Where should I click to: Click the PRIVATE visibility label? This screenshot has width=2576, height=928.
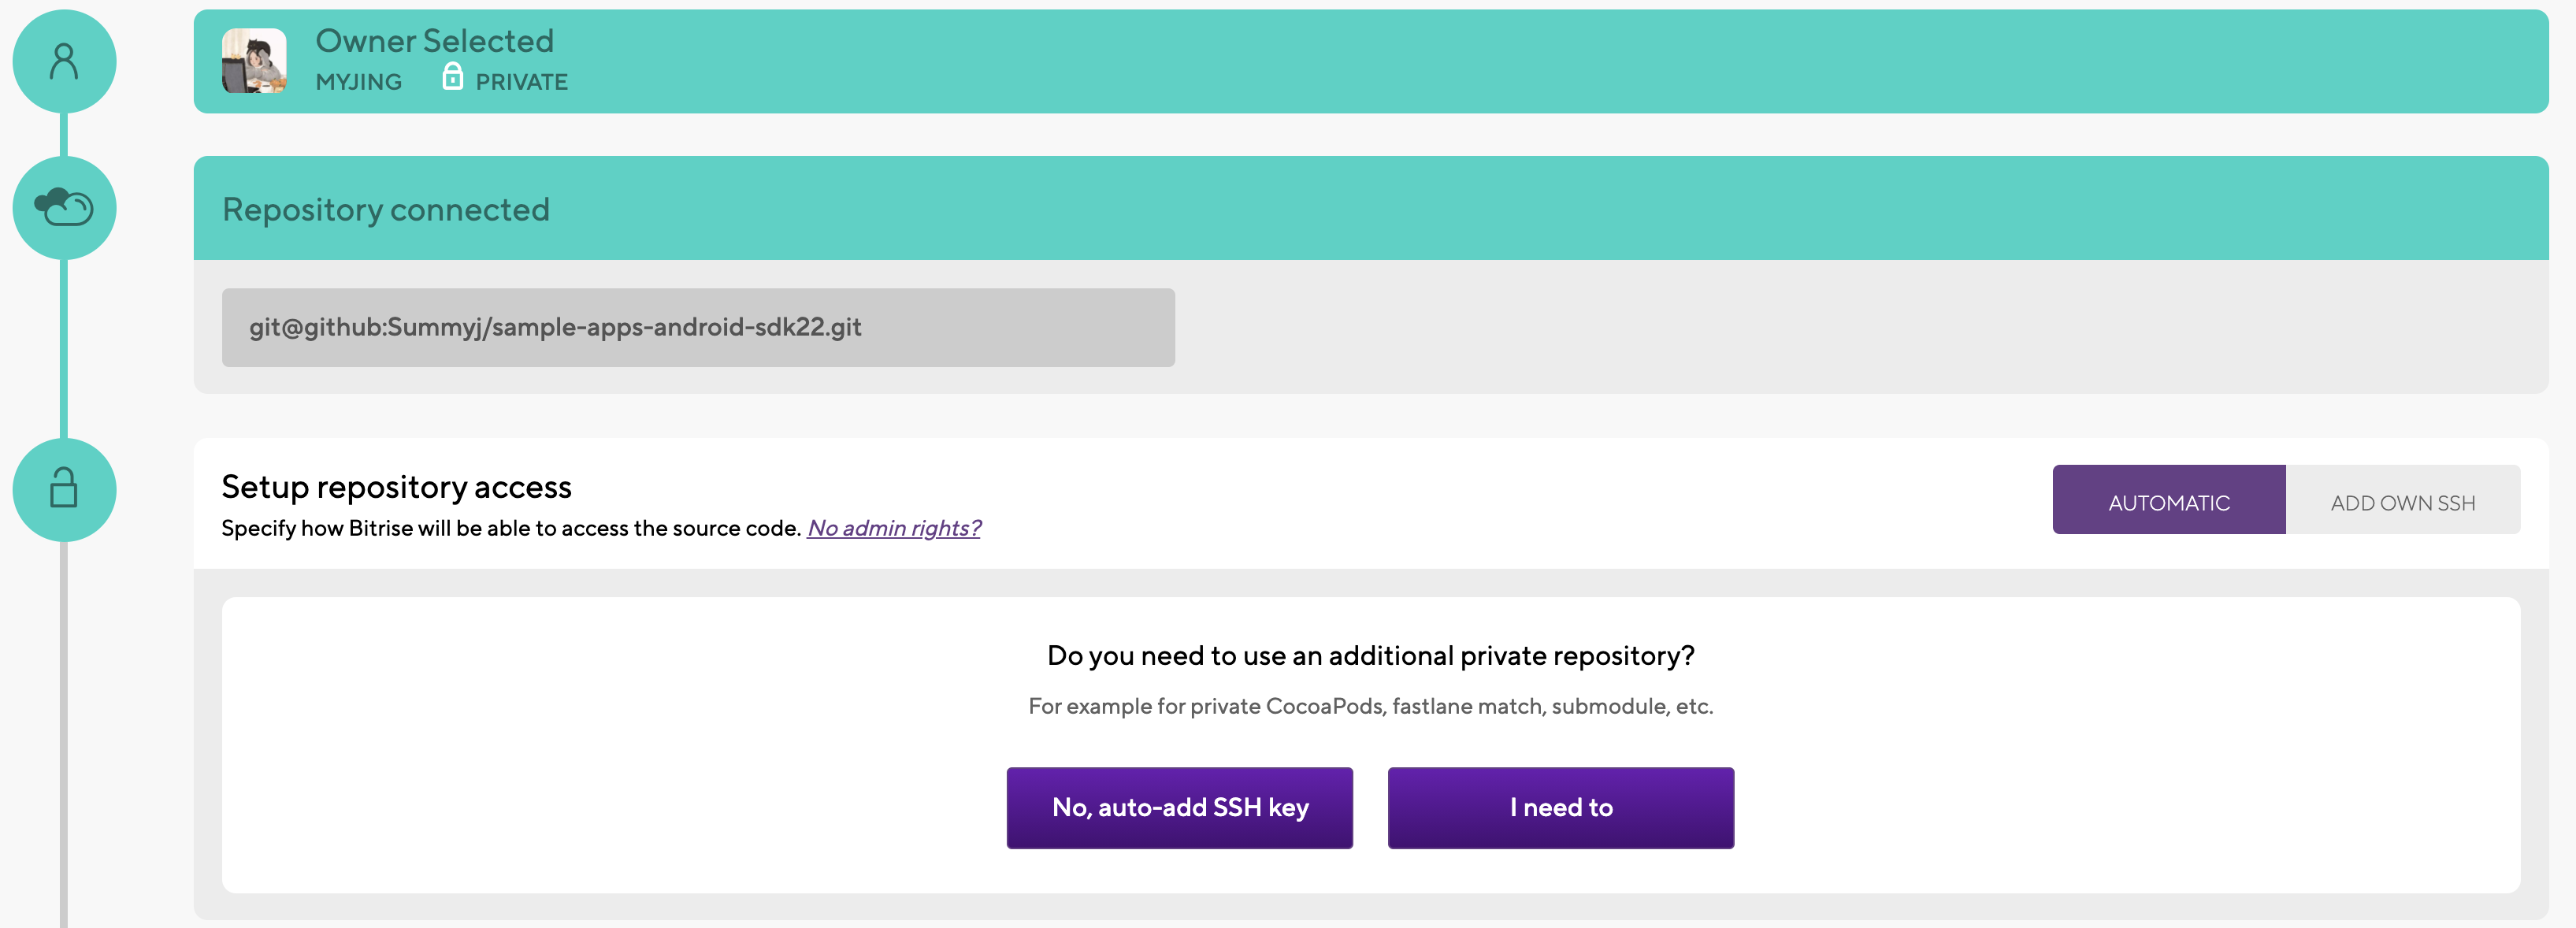pos(521,82)
